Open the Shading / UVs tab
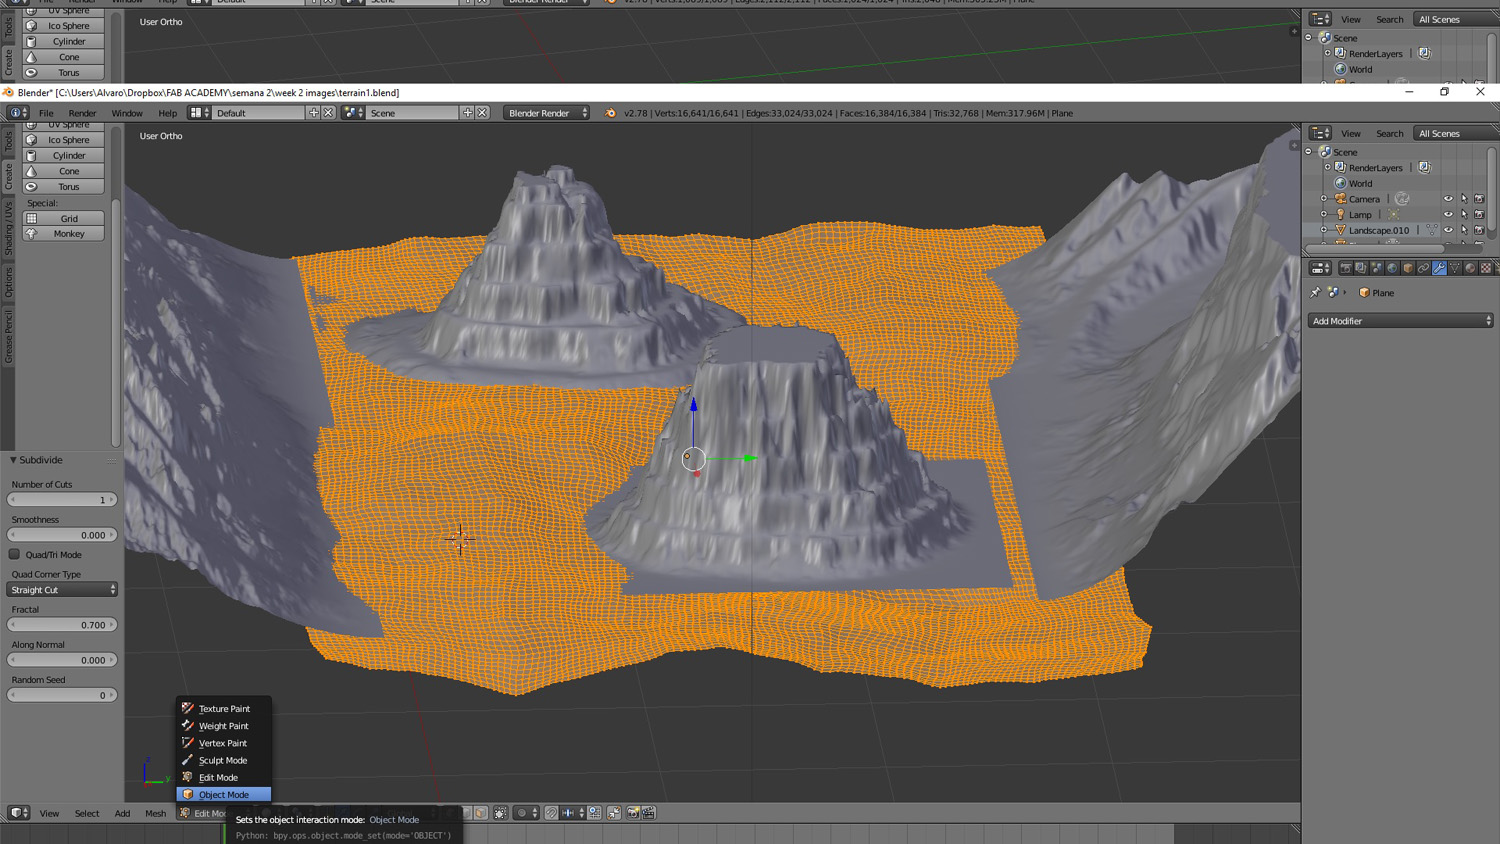Screen dimensions: 1500x844 8,227
